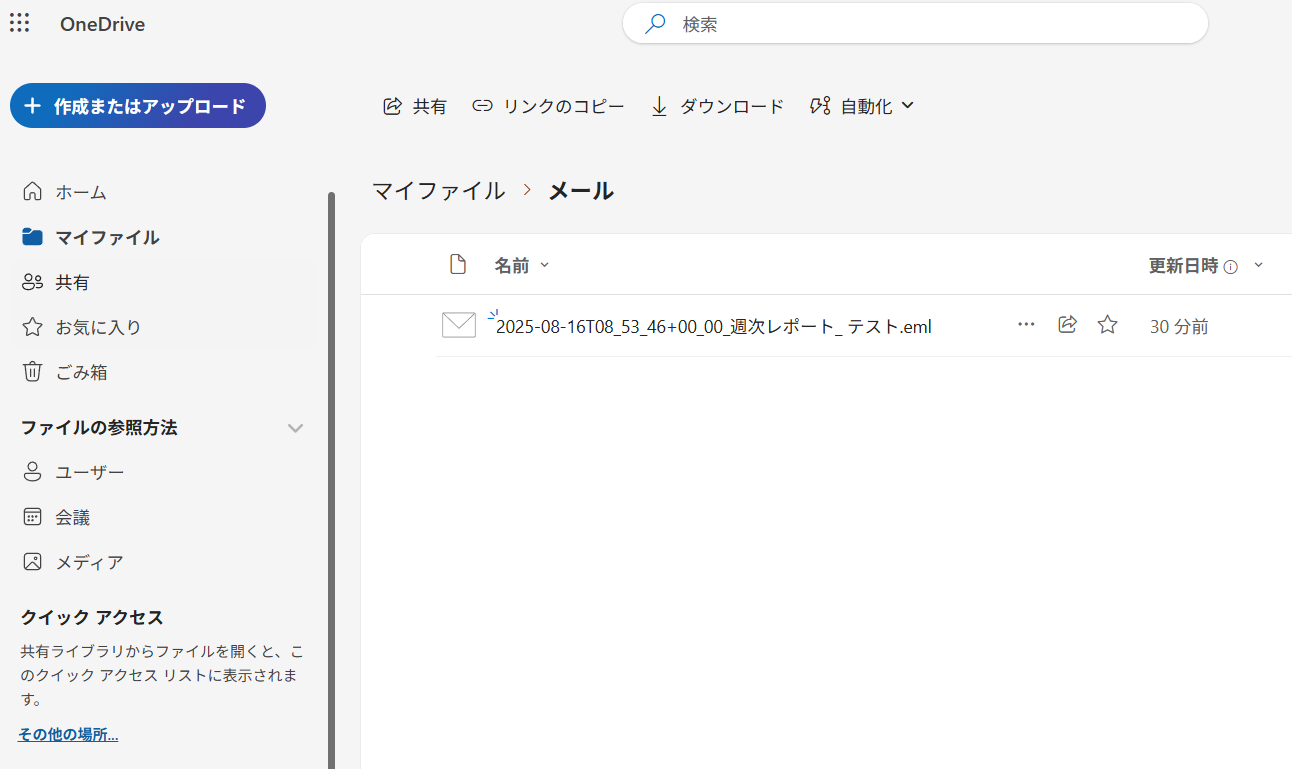
Task: Click the ホーム house icon
Action: point(33,192)
